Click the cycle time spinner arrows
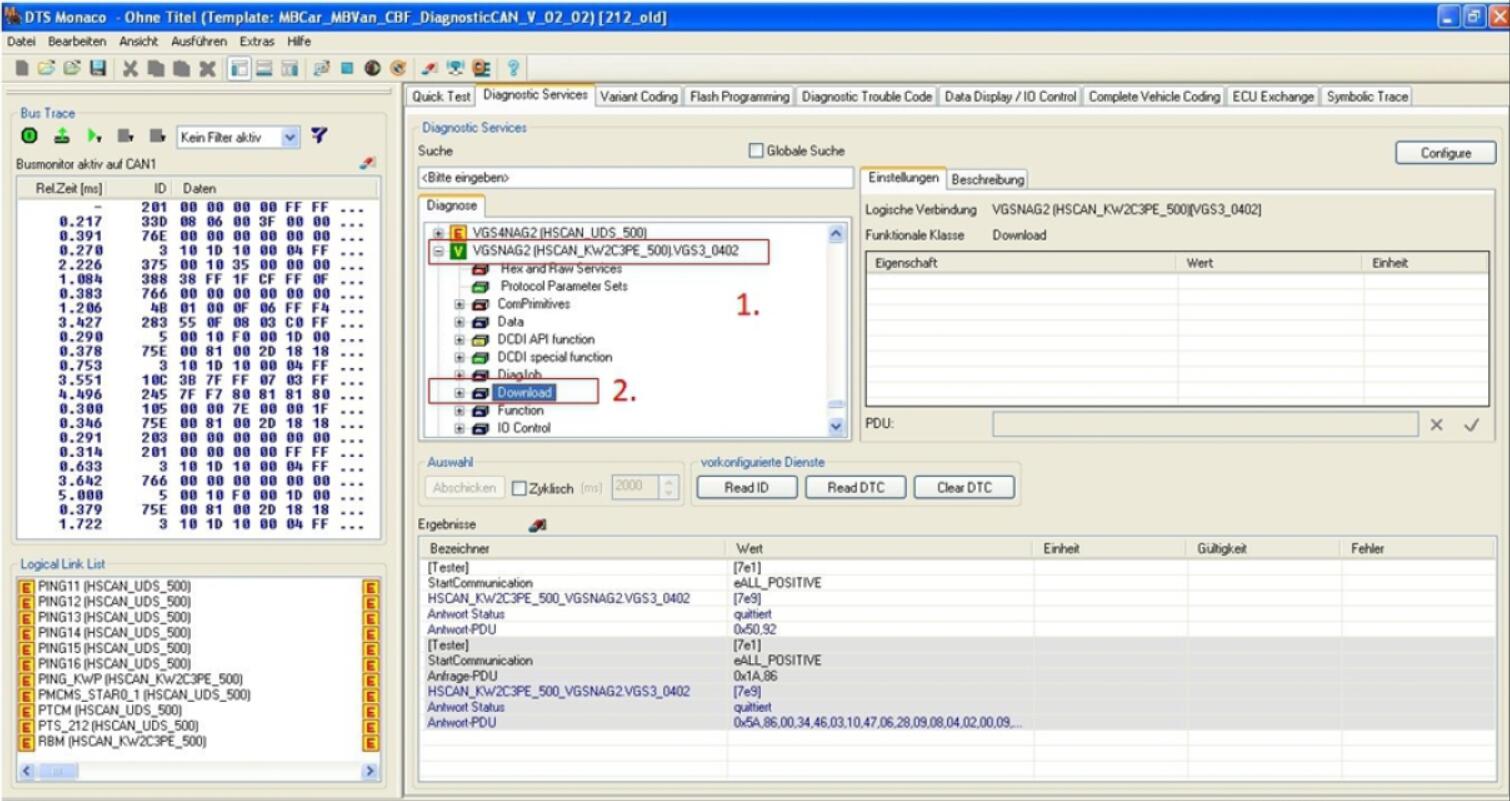Screen dimensions: 1510x801 669,489
